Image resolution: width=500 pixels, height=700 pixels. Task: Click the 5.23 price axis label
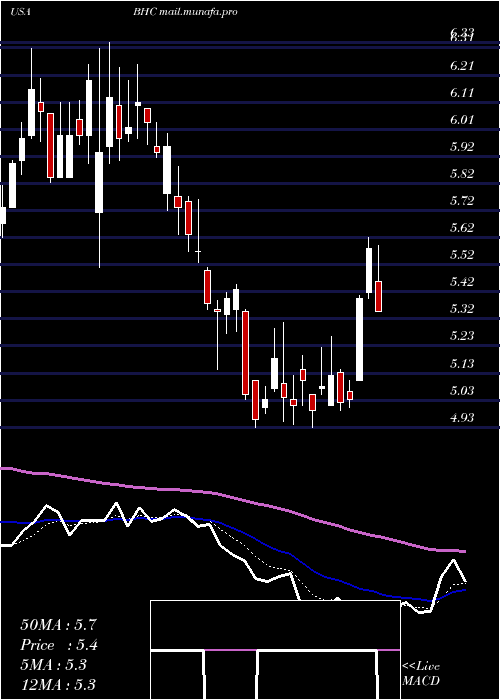[462, 336]
